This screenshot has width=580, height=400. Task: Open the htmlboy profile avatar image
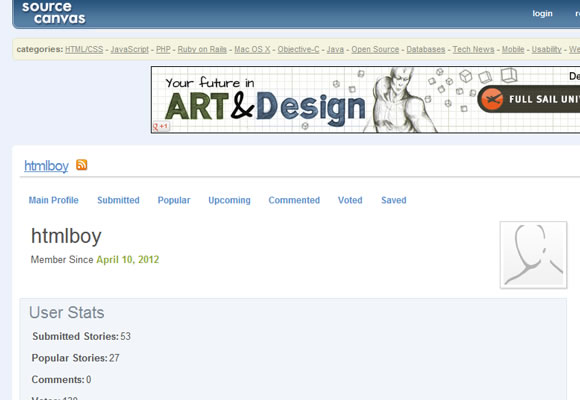pyautogui.click(x=533, y=255)
